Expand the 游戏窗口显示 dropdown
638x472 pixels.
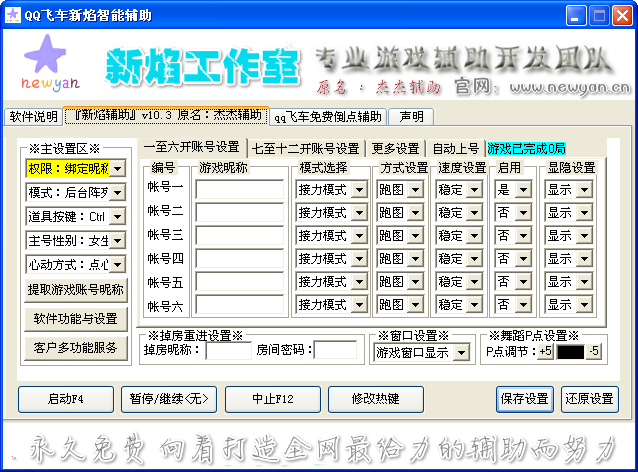[461, 353]
